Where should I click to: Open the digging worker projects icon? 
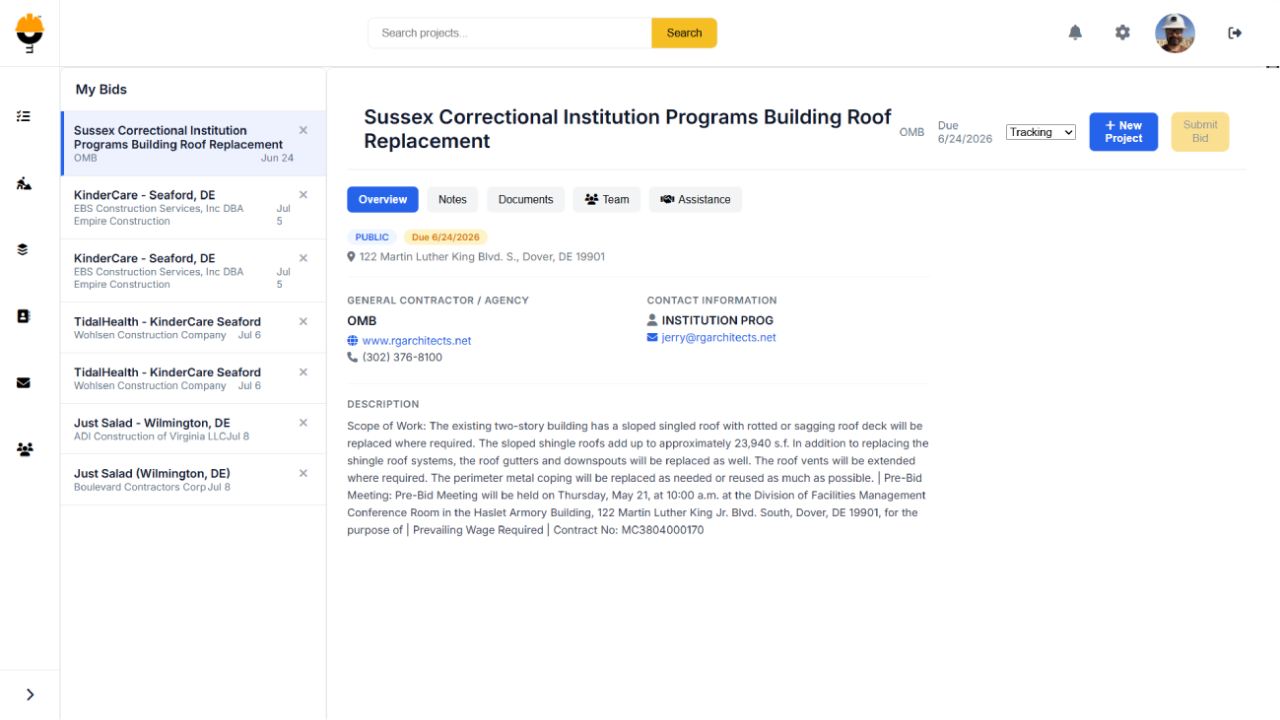(24, 183)
